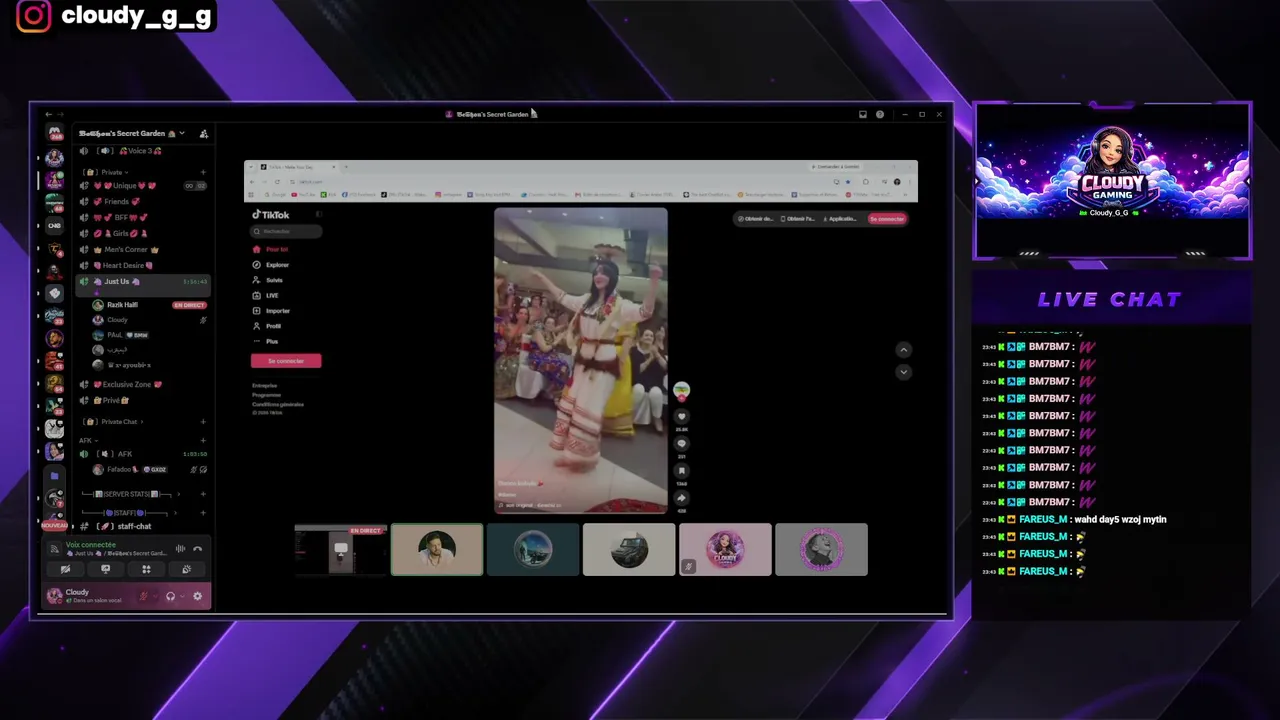Click the sidebar 'Se connecter' button in TikTok

286,361
